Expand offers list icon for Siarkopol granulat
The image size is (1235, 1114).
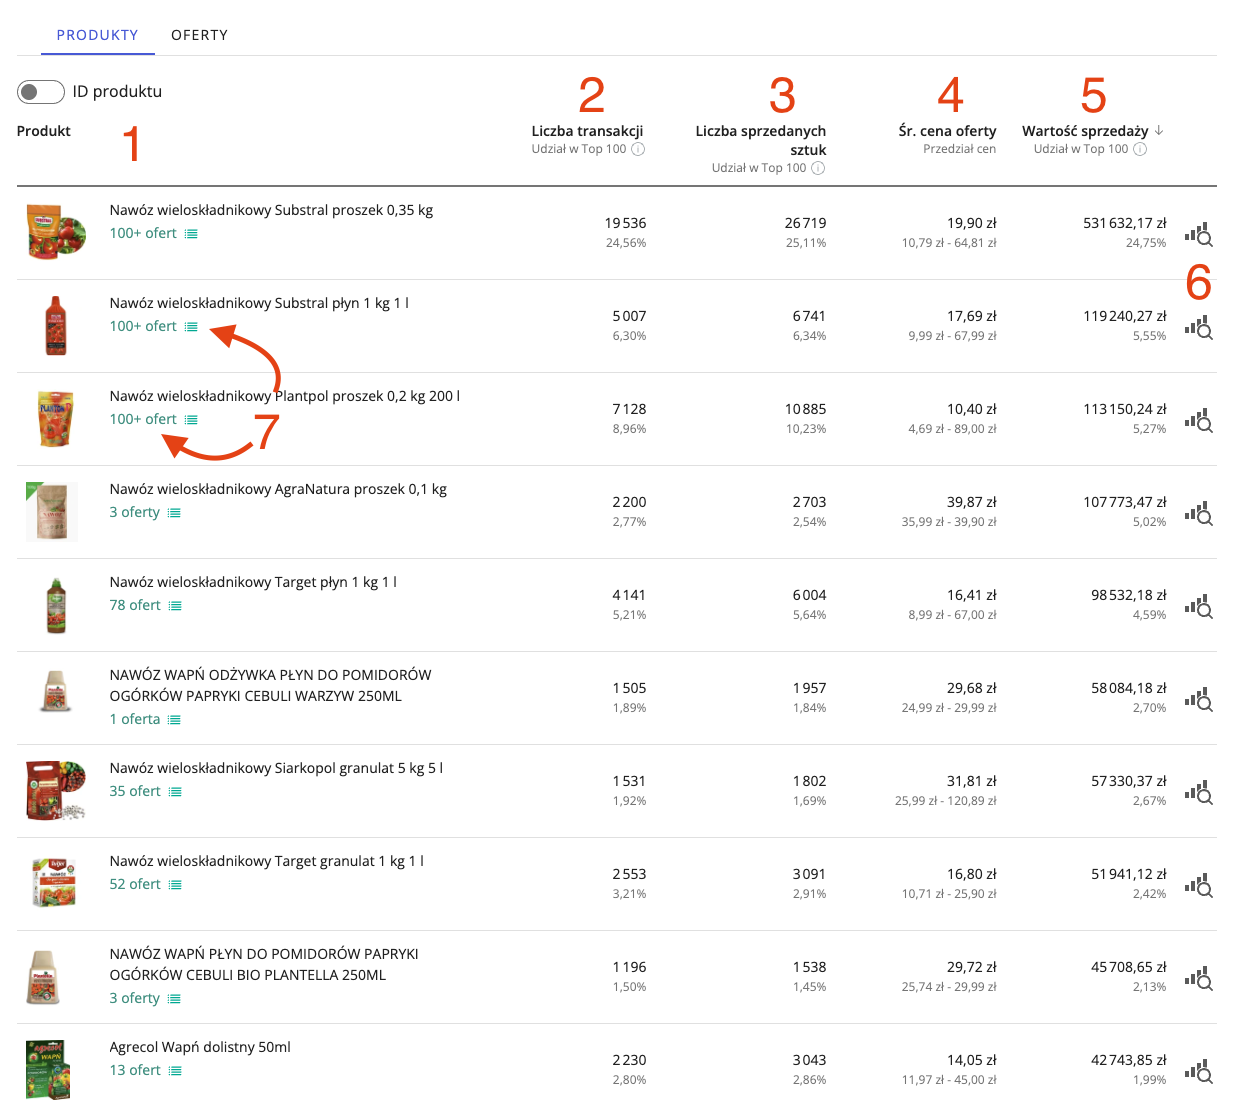(x=175, y=792)
